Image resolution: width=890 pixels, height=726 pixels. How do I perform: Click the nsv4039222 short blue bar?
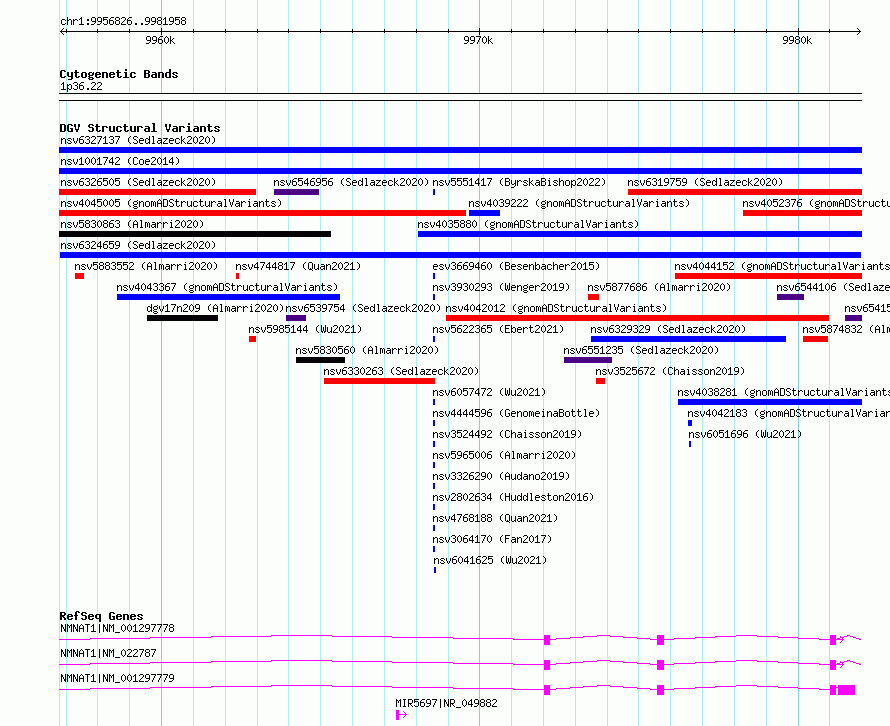coord(484,213)
